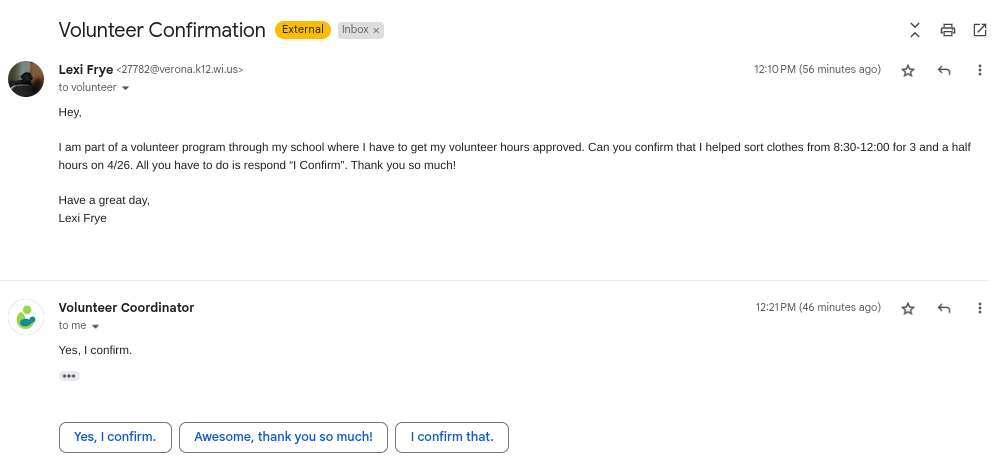Click Lexi Frye's profile photo
Image resolution: width=1006 pixels, height=469 pixels.
[x=26, y=78]
